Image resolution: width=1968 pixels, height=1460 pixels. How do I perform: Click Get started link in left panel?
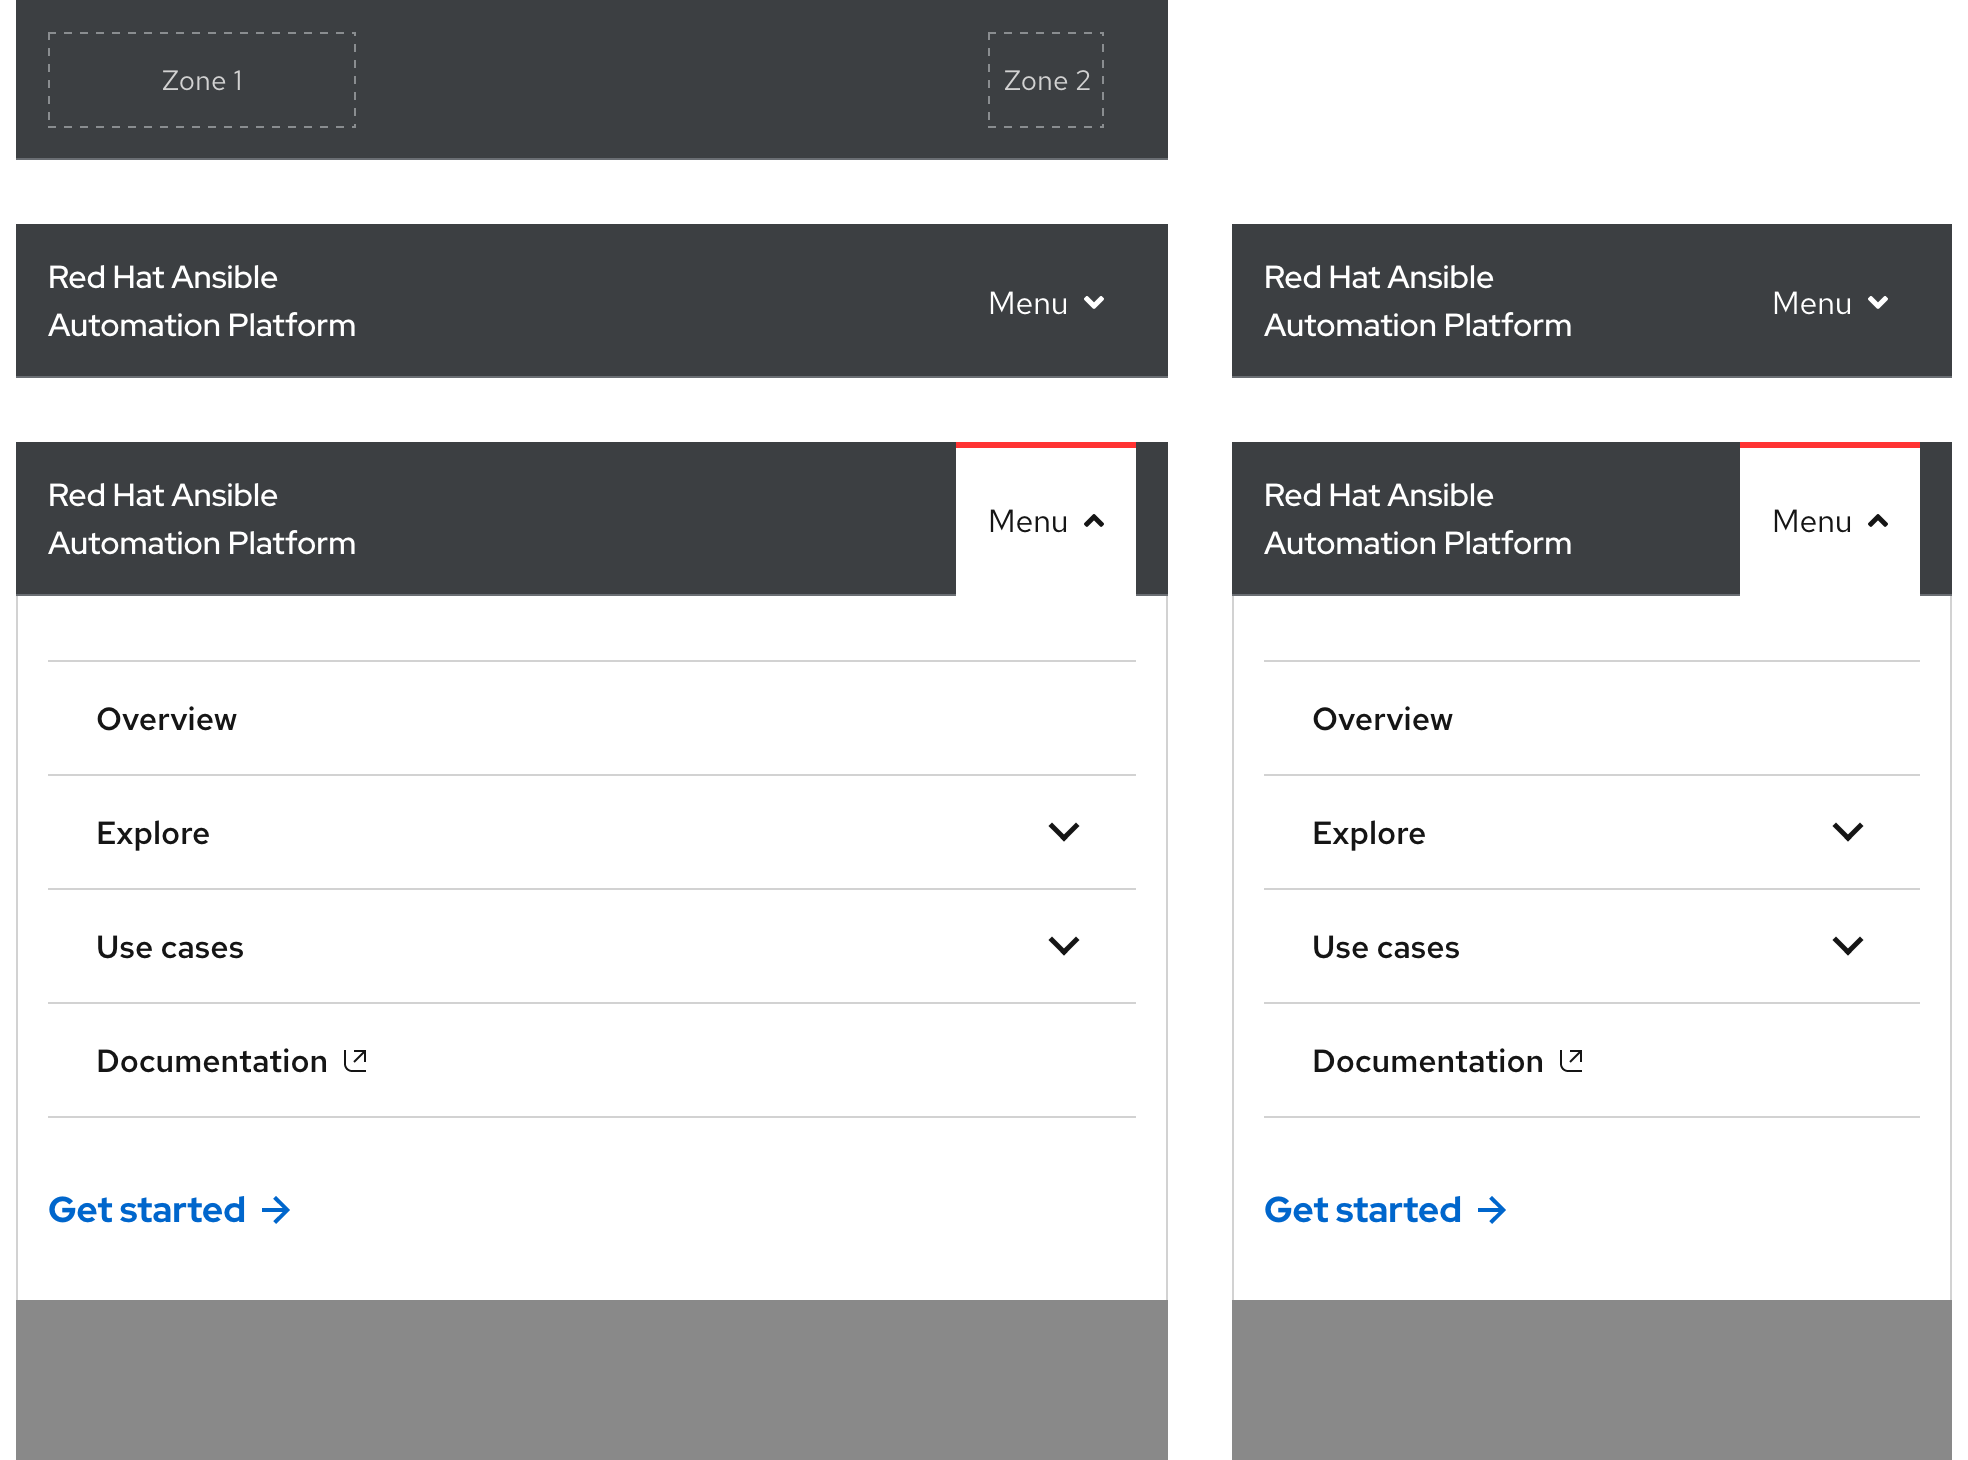point(147,1210)
